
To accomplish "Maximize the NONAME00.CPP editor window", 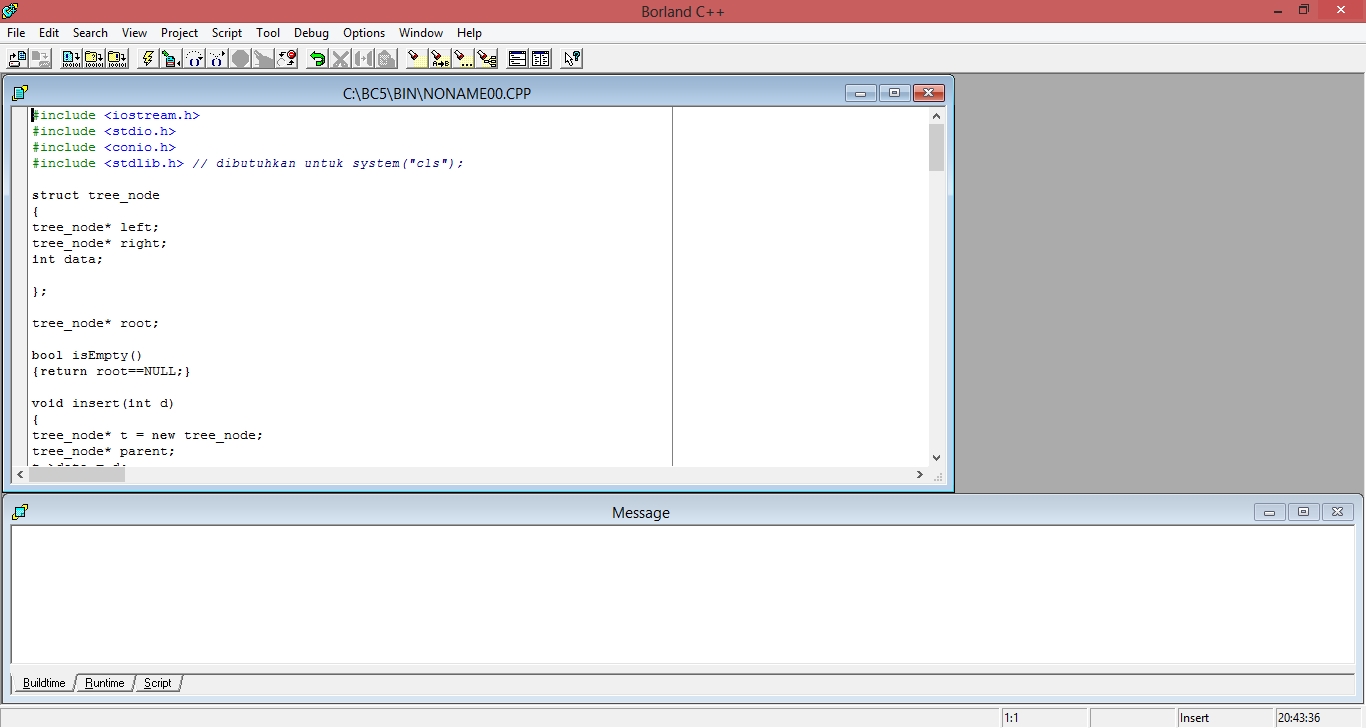I will 894,93.
